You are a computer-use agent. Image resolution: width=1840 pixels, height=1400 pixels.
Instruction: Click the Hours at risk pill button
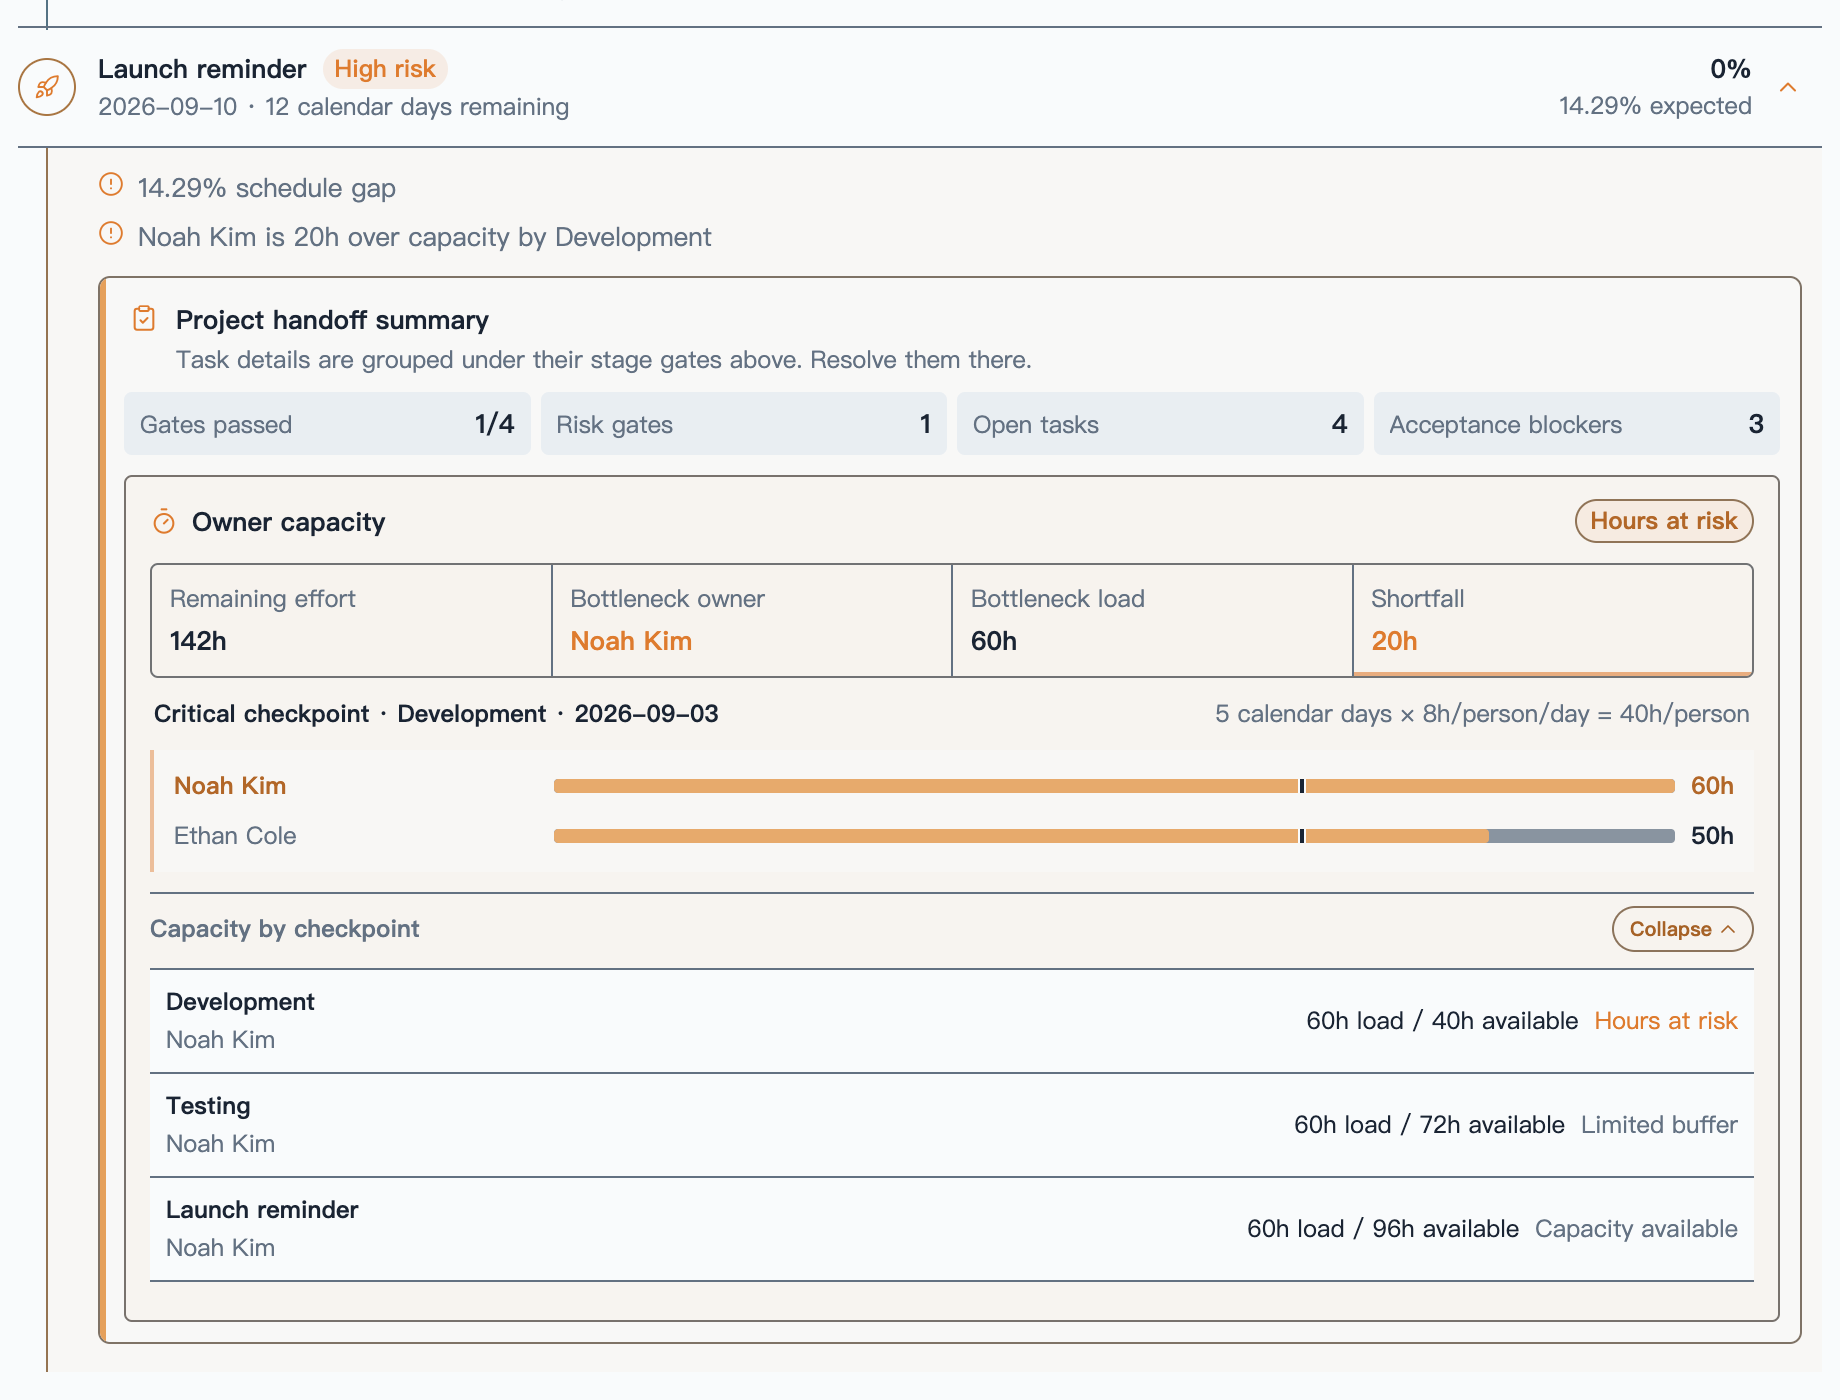coord(1664,521)
